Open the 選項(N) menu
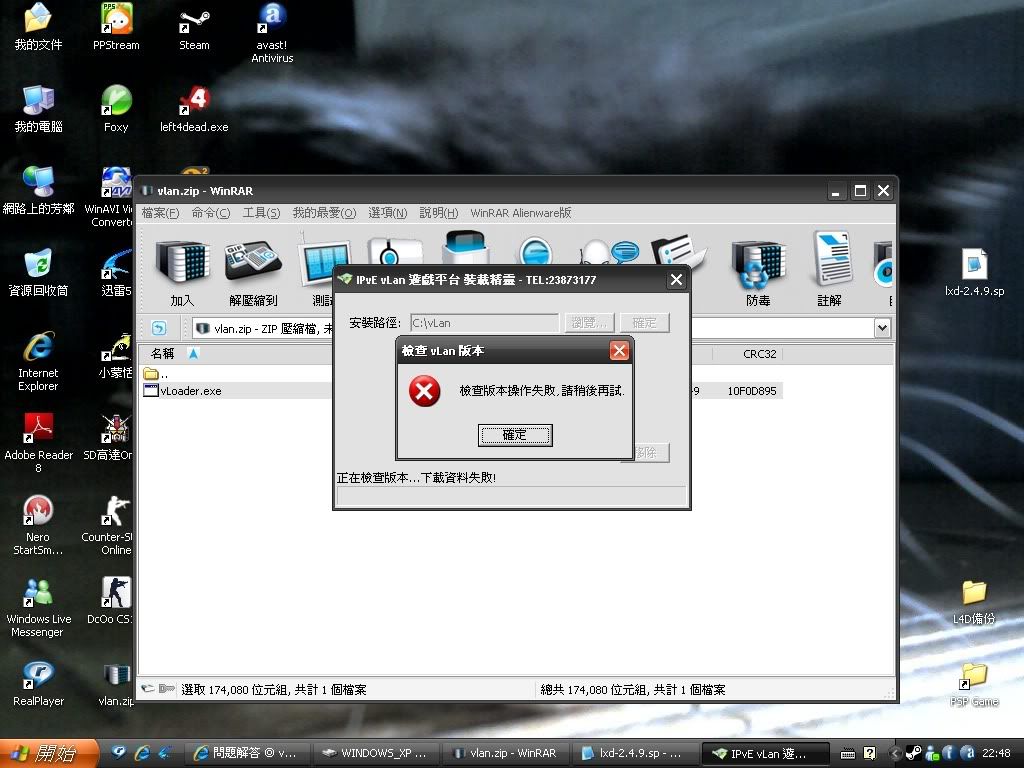Screen dimensions: 1024x768 pyautogui.click(x=387, y=213)
